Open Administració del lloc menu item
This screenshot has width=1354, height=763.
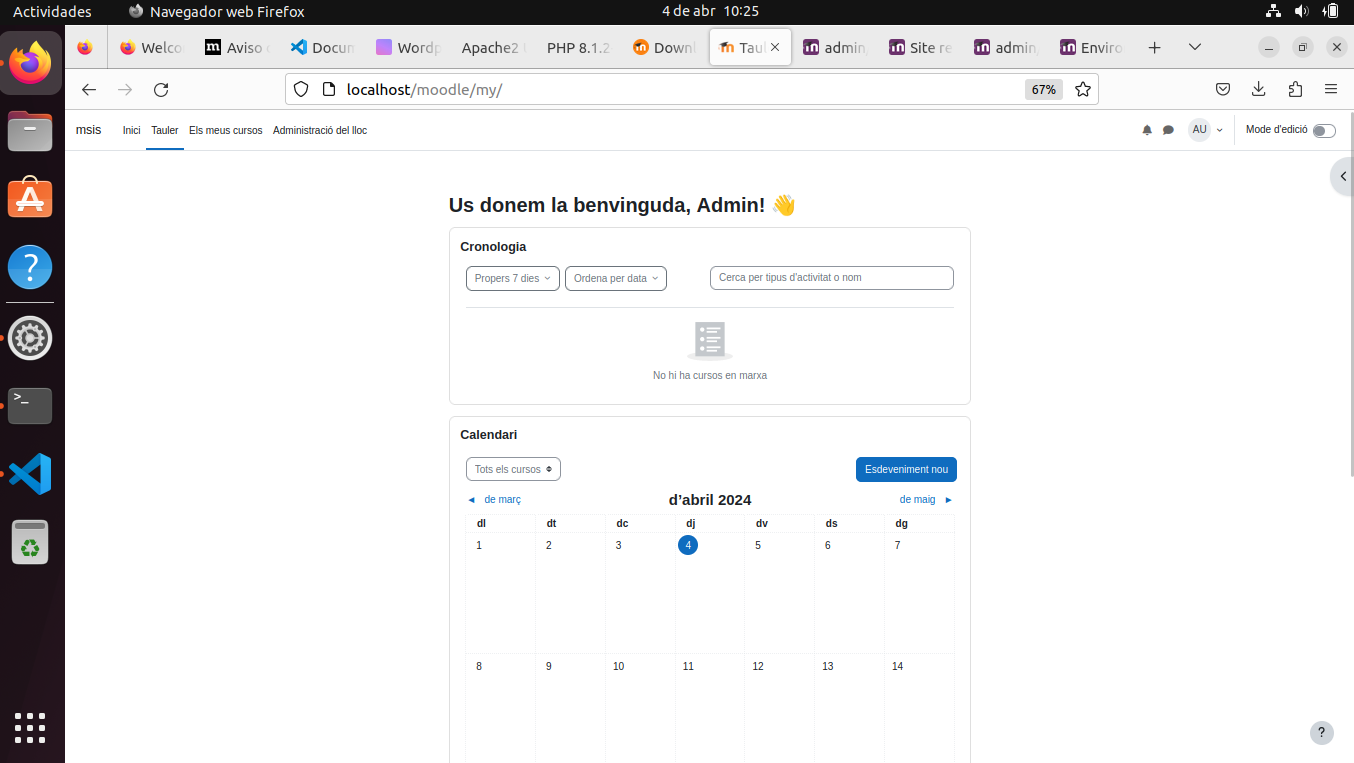[x=319, y=130]
